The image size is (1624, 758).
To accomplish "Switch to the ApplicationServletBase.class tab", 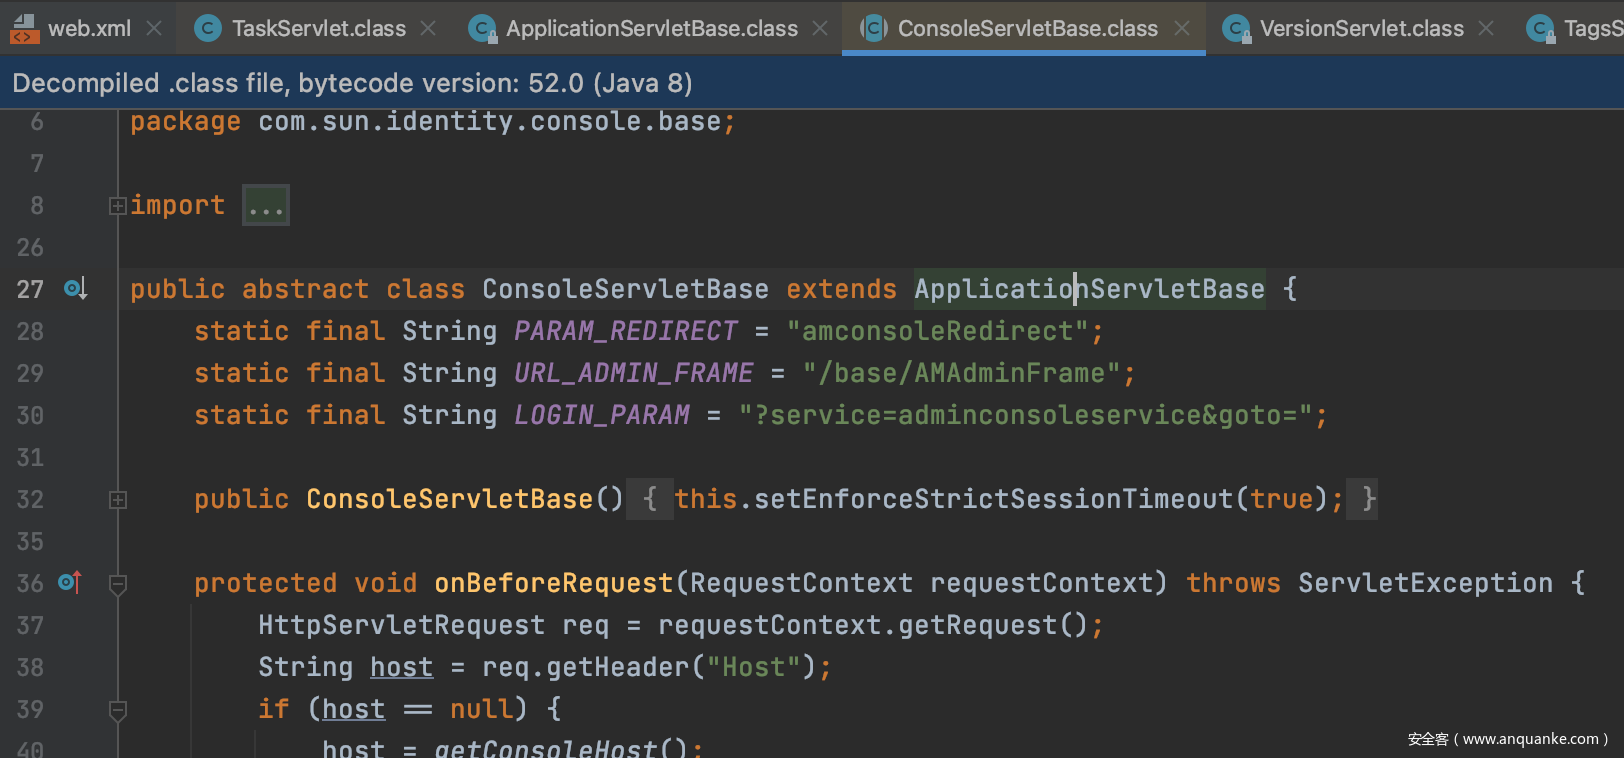I will [651, 29].
